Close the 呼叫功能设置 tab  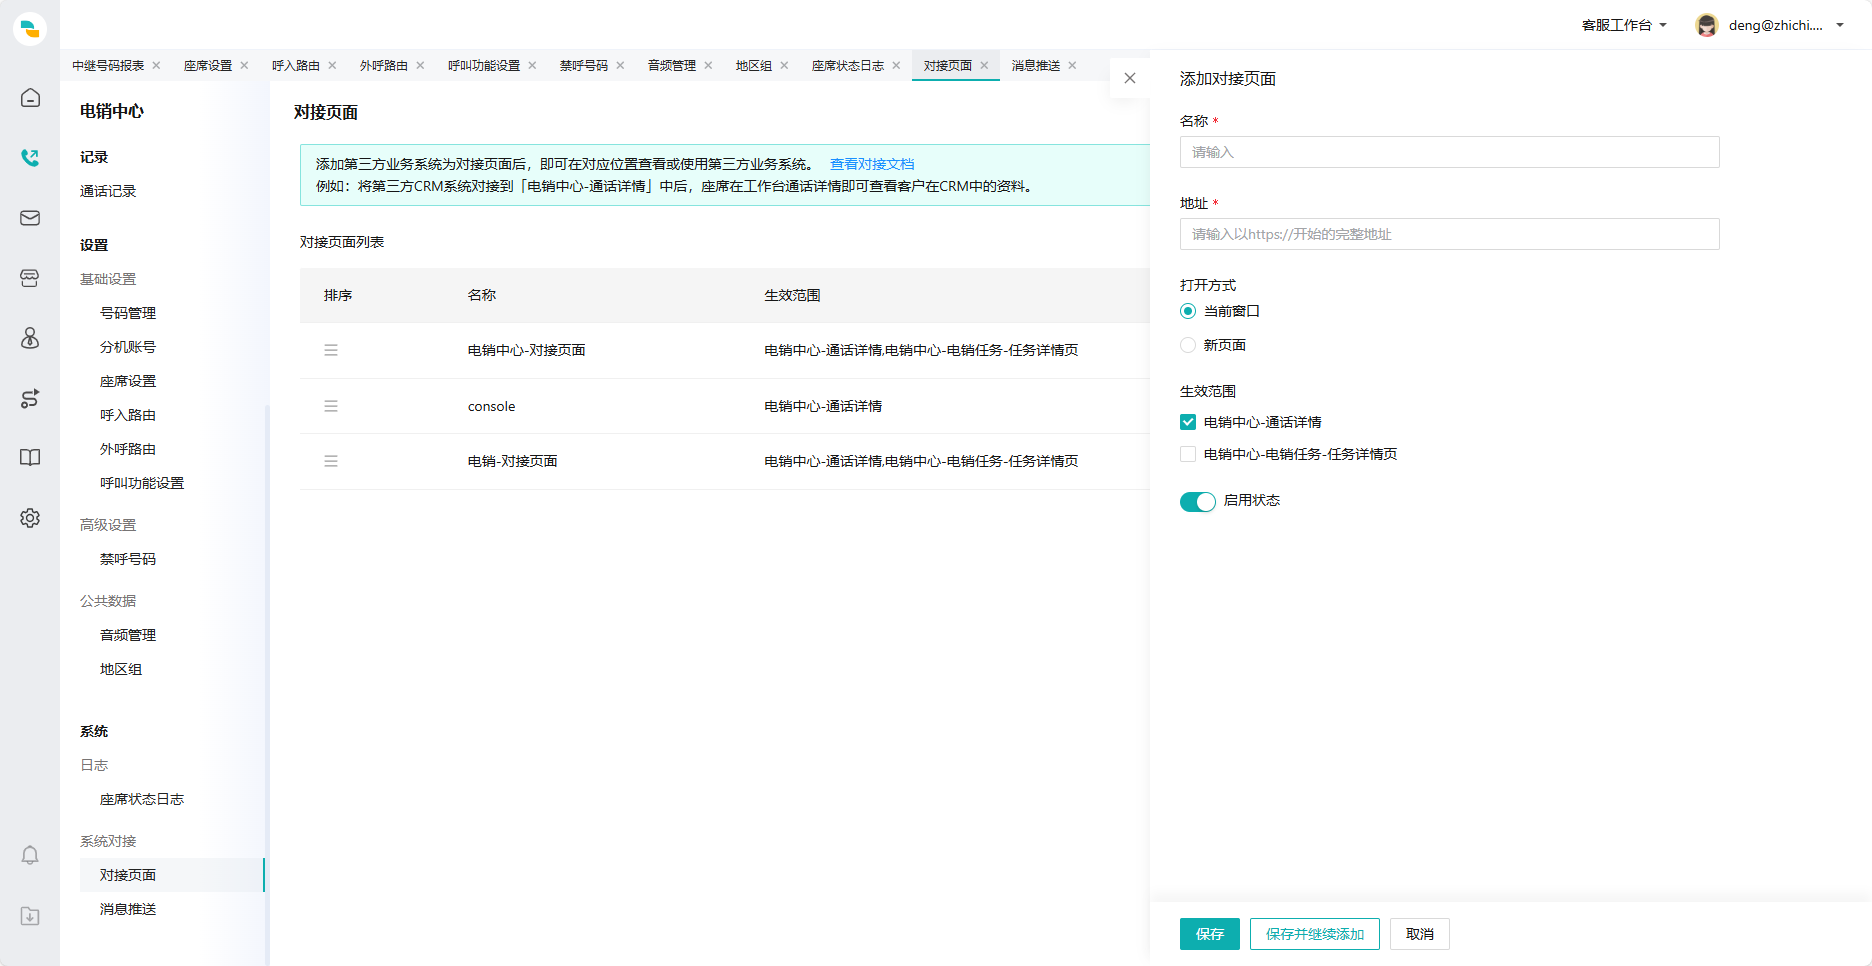tap(532, 65)
